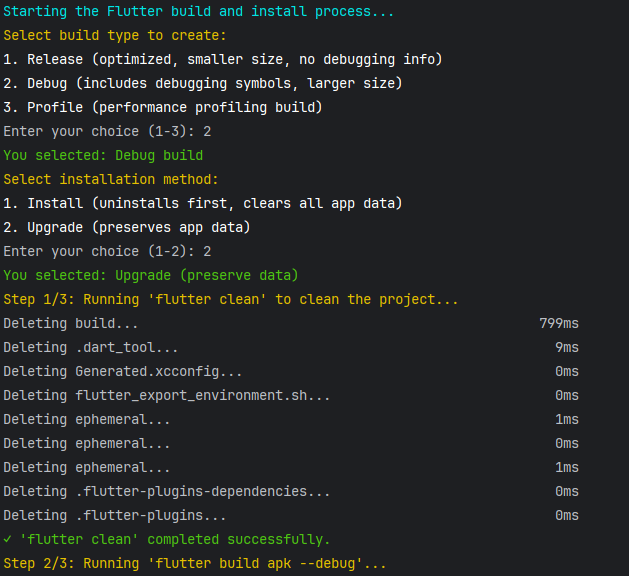
Task: Click the 'You selected: Debug build' message
Action: pyautogui.click(x=103, y=156)
